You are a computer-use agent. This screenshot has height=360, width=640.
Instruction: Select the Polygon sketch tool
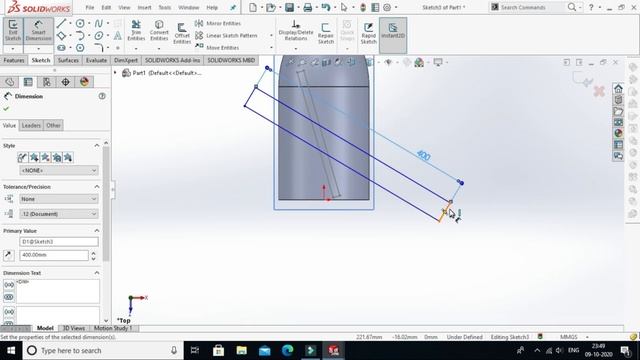click(x=80, y=48)
